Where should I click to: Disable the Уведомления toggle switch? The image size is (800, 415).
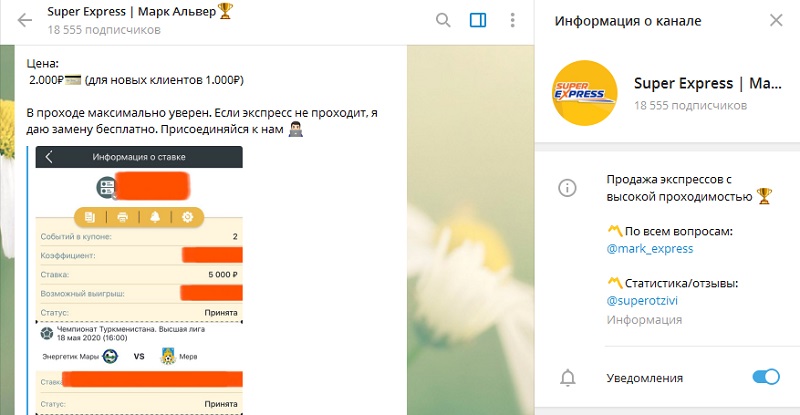pos(766,377)
